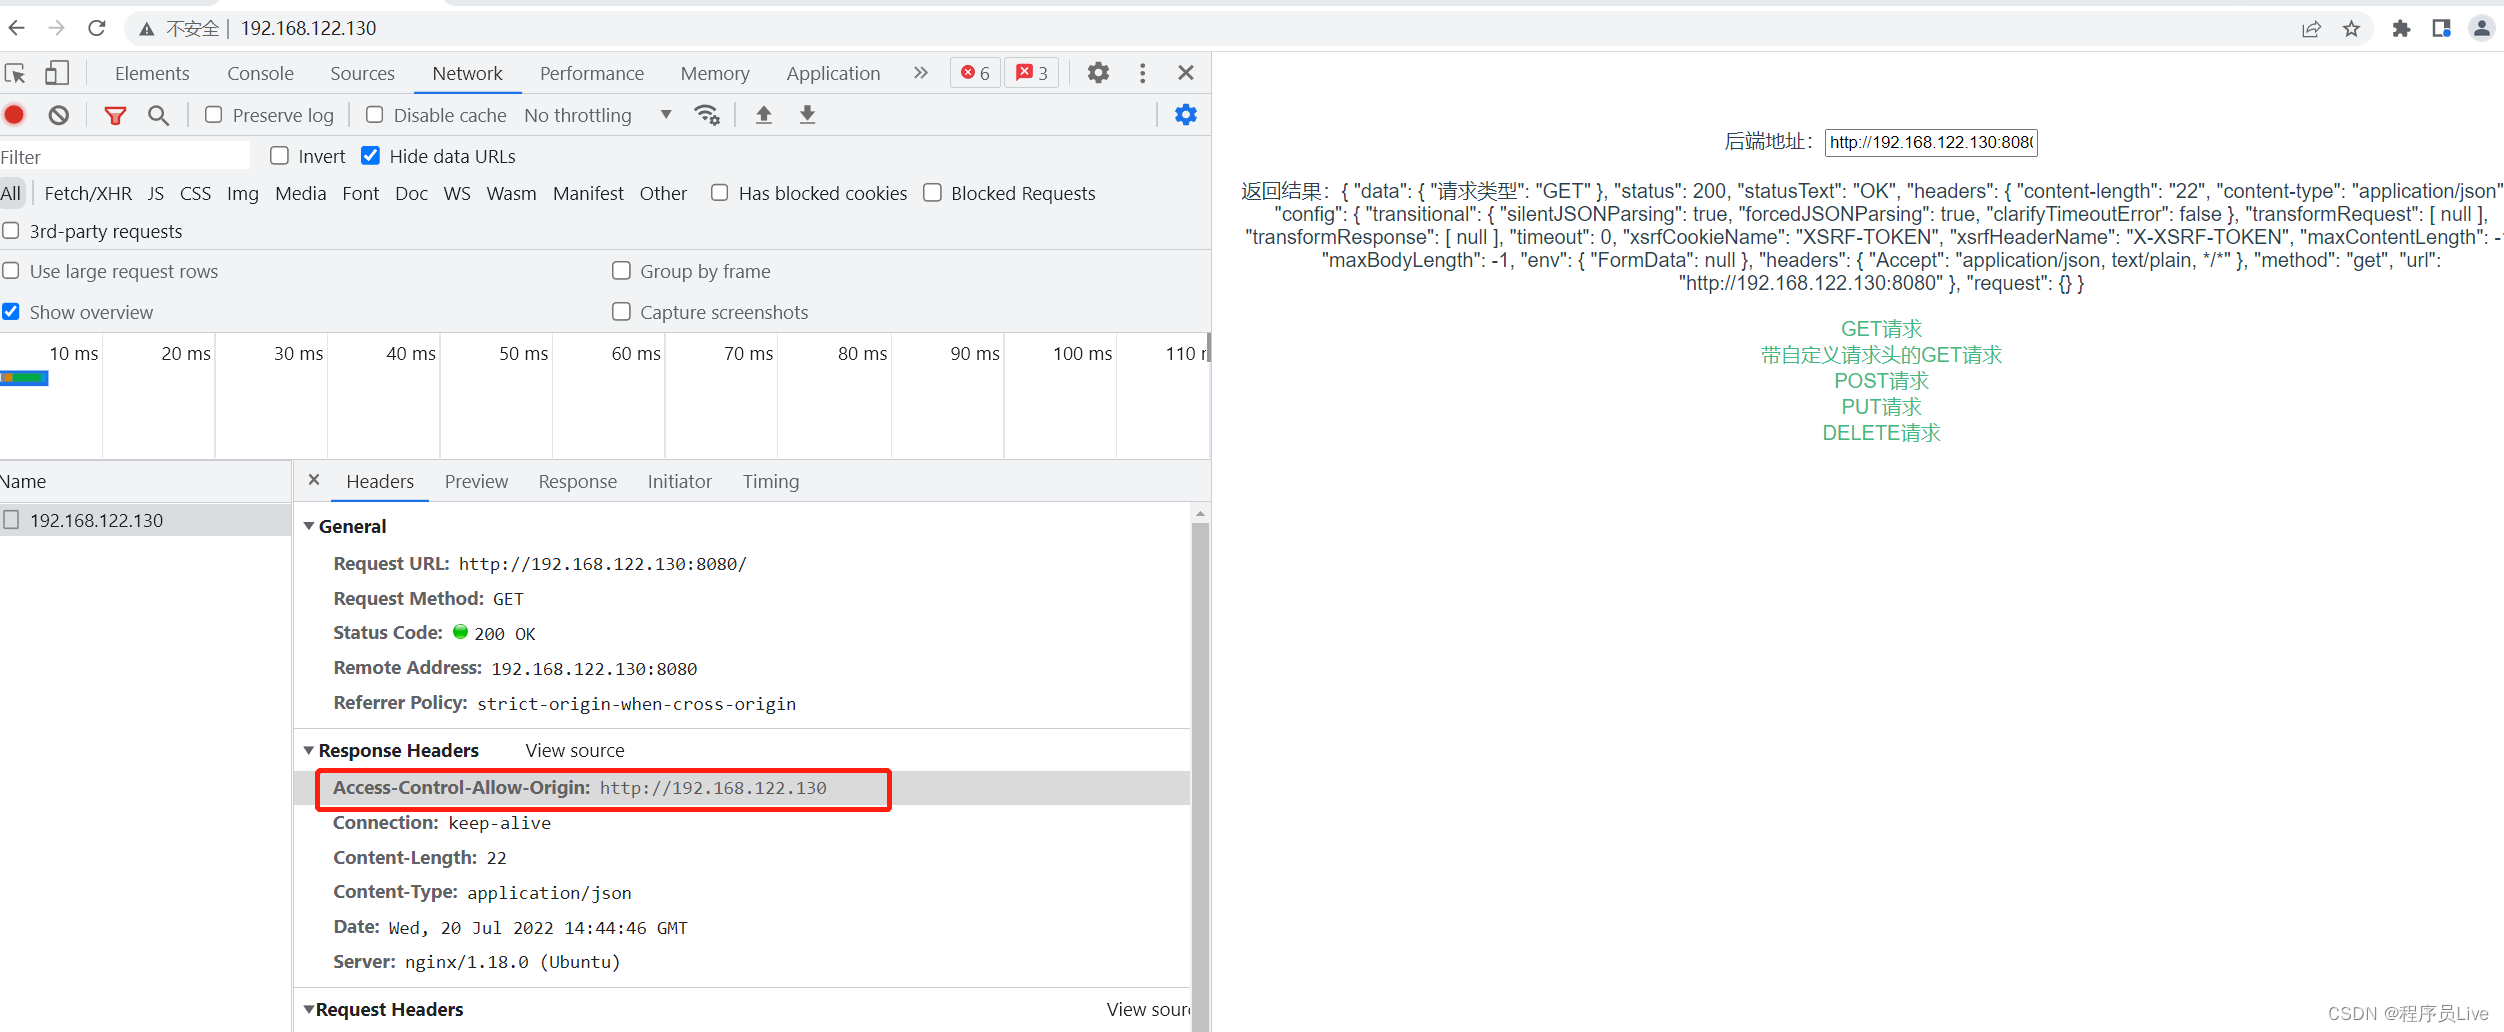2504x1032 pixels.
Task: Open the inspect element picker
Action: click(x=14, y=72)
